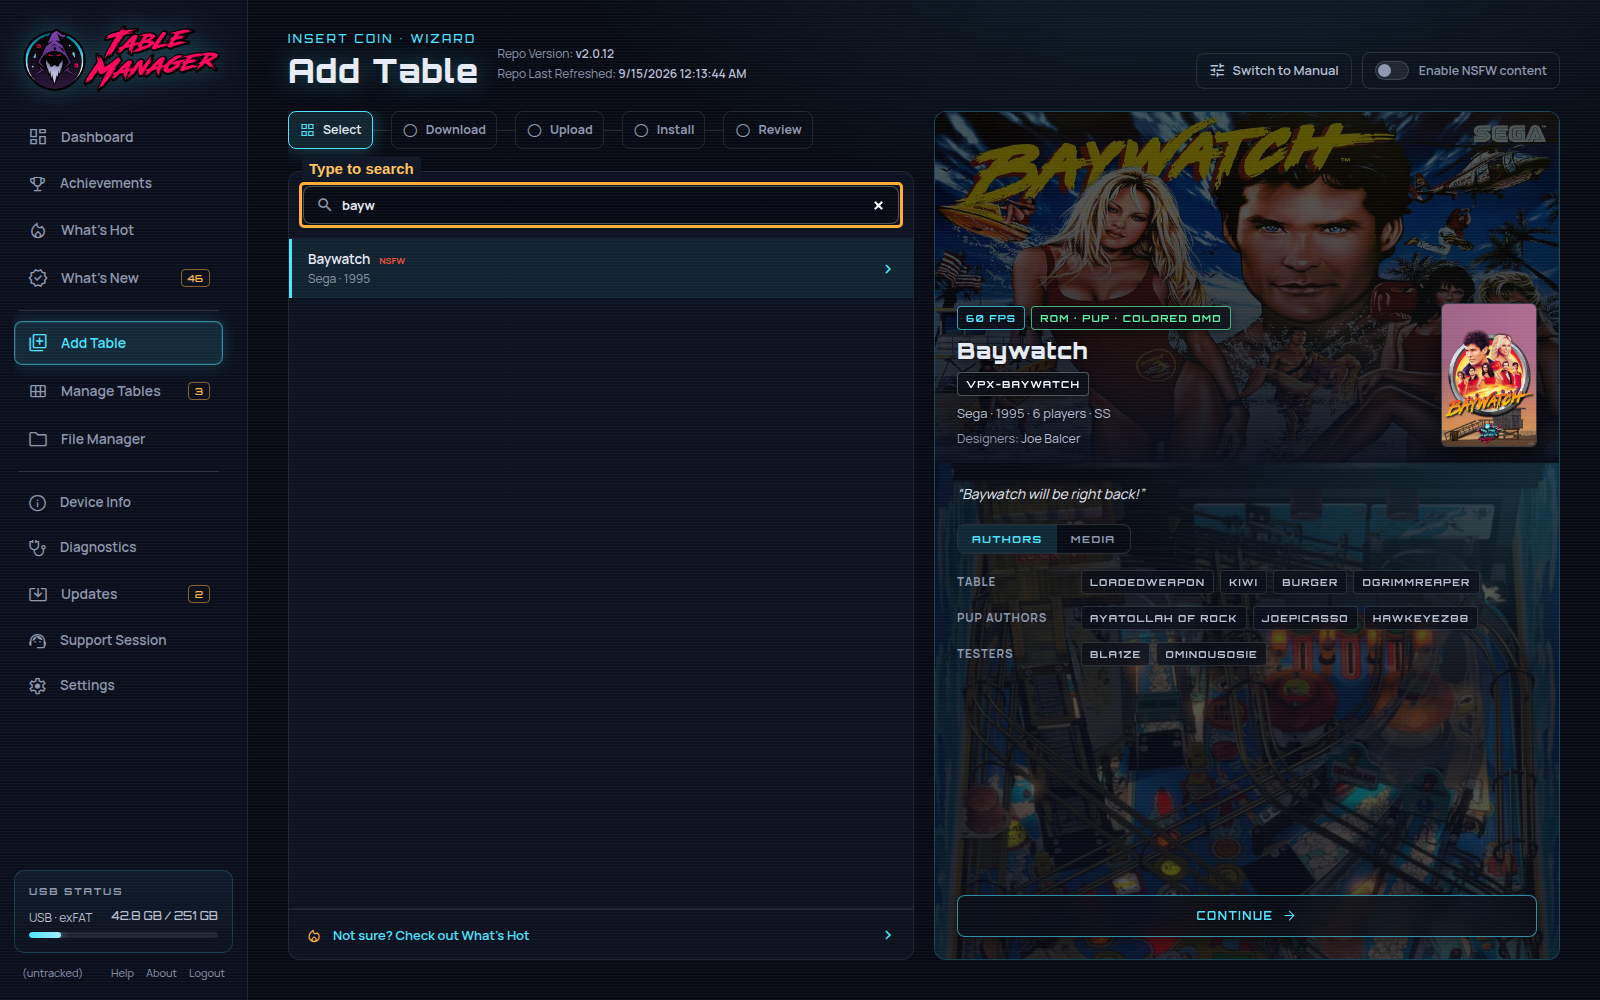Focus the search input containing bayw
Viewport: 1600px width, 1000px height.
(x=601, y=205)
